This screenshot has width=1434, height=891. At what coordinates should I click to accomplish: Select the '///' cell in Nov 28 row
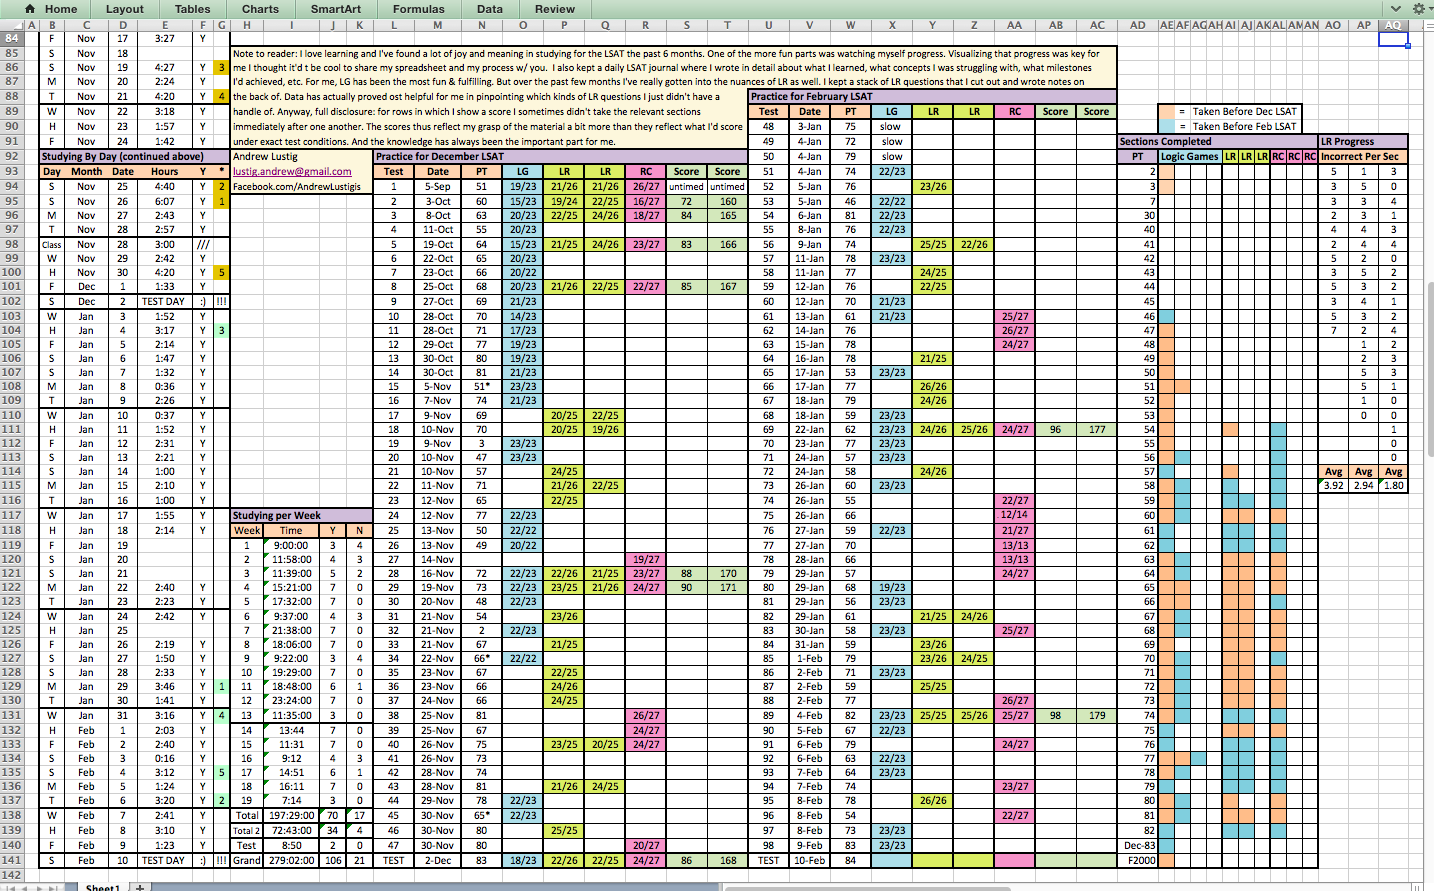click(x=203, y=244)
